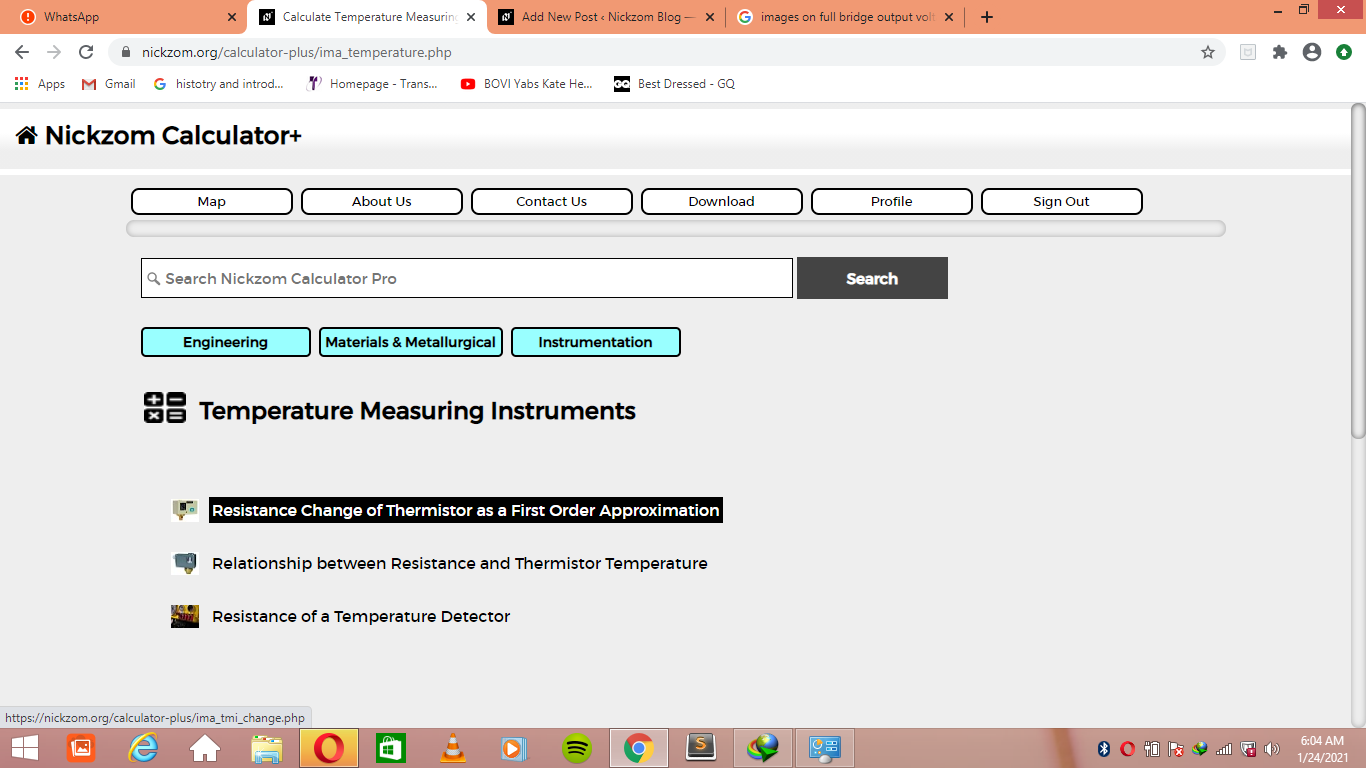Open the Chrome profile avatar icon
Screen dimensions: 1366x768
click(x=1312, y=52)
